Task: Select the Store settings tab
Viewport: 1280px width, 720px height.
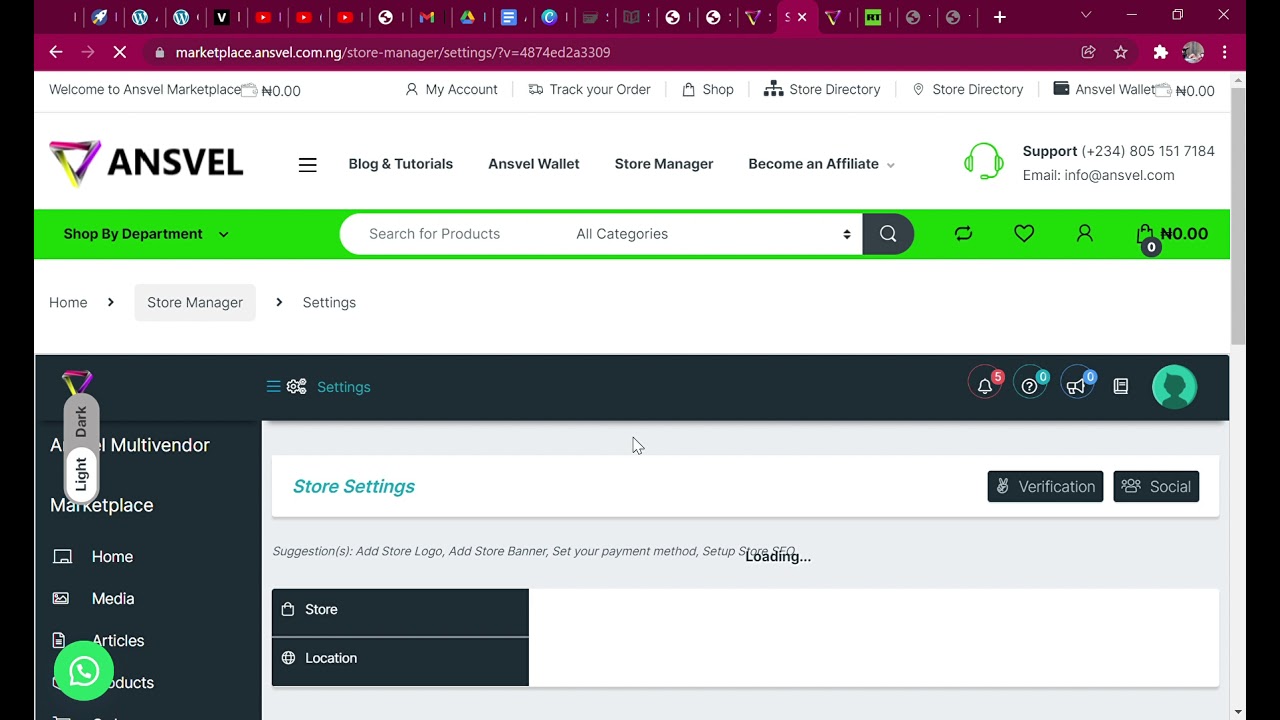Action: (x=400, y=610)
